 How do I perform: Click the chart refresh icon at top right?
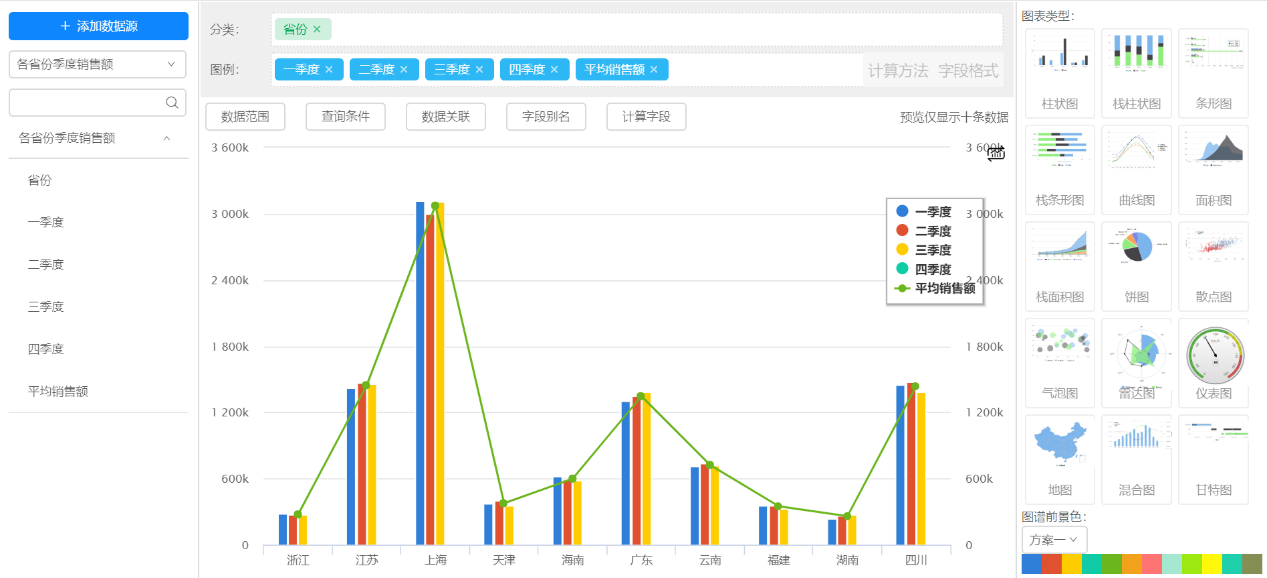point(996,153)
